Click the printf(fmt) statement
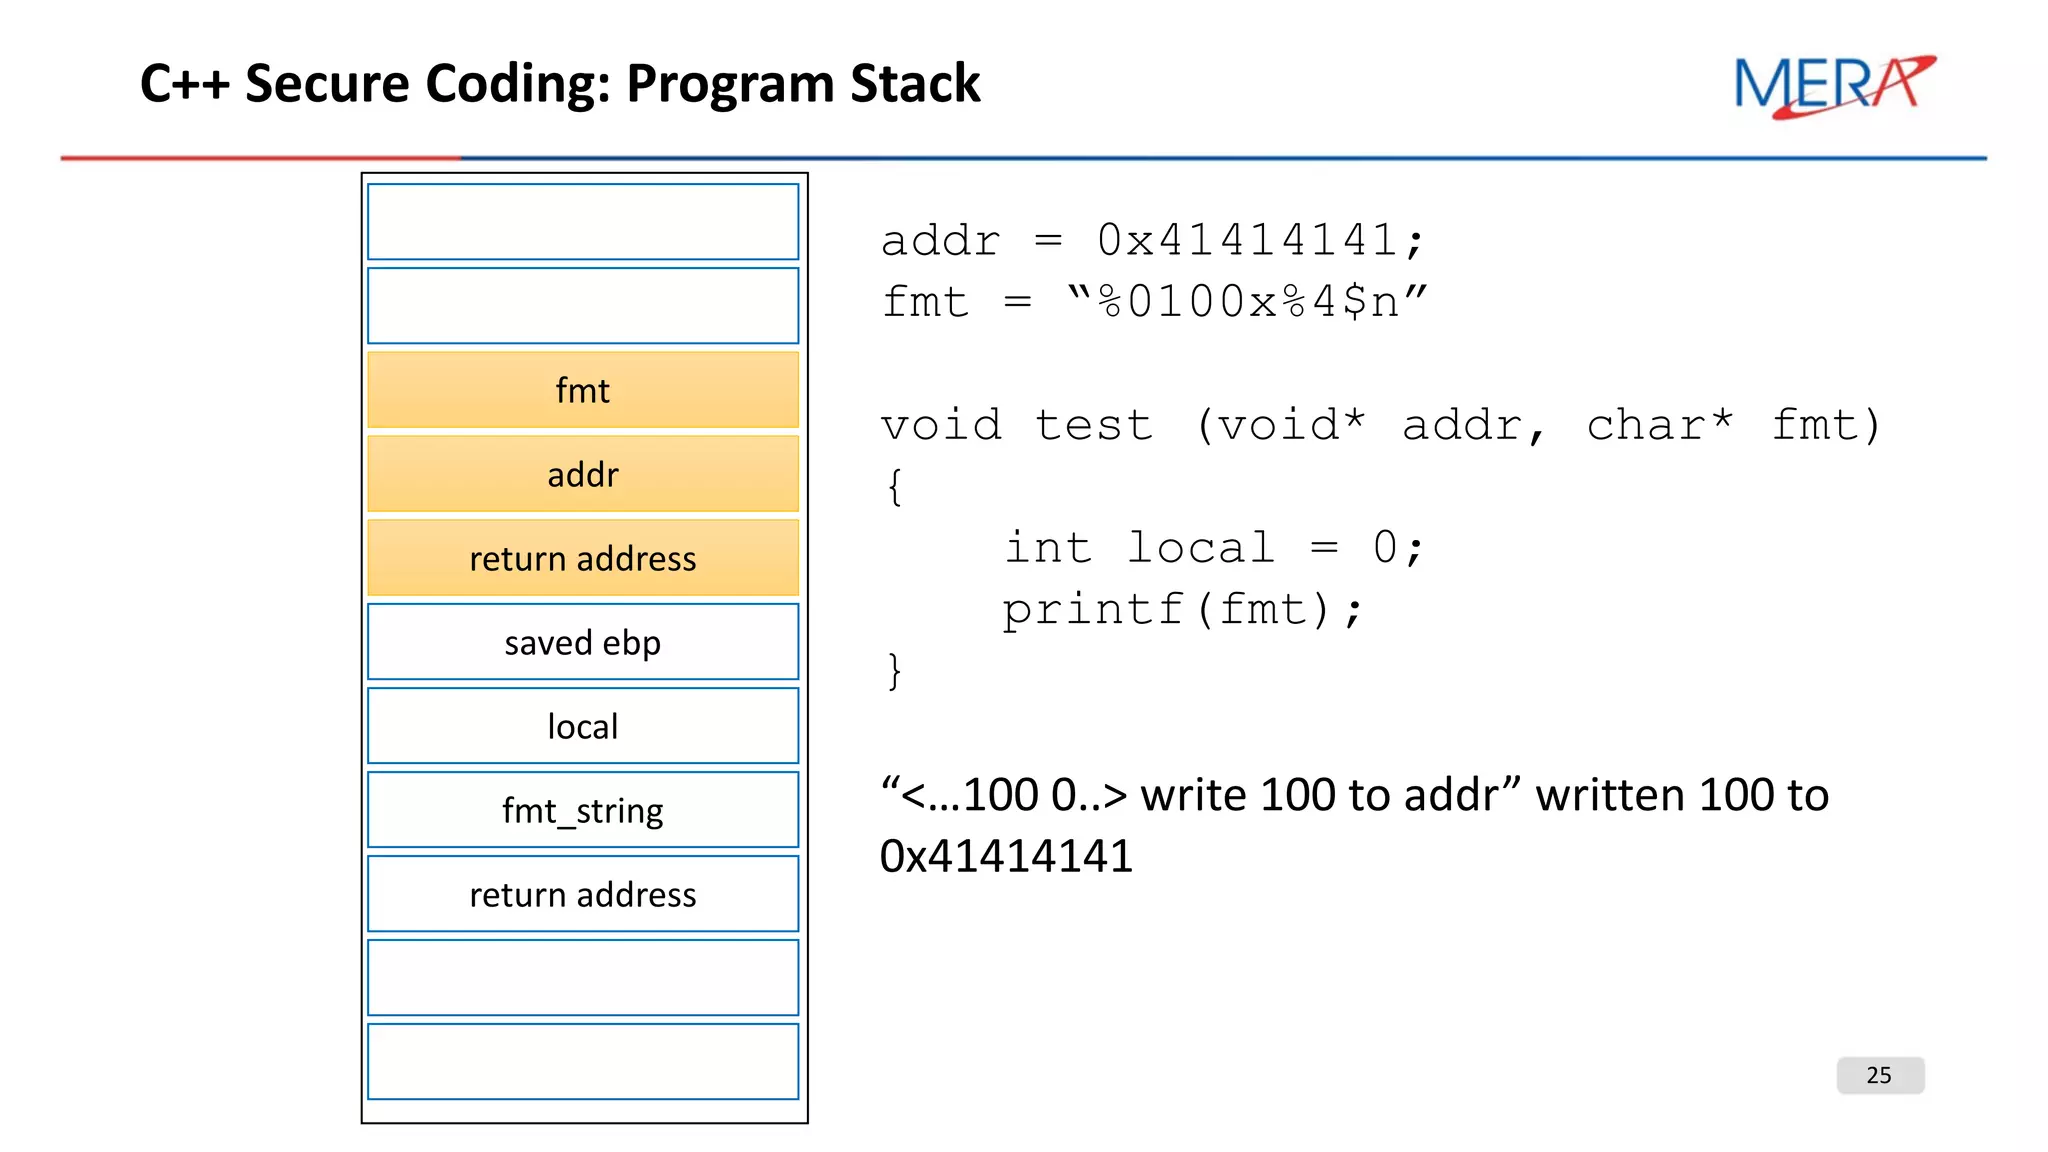2048x1152 pixels. tap(1182, 610)
